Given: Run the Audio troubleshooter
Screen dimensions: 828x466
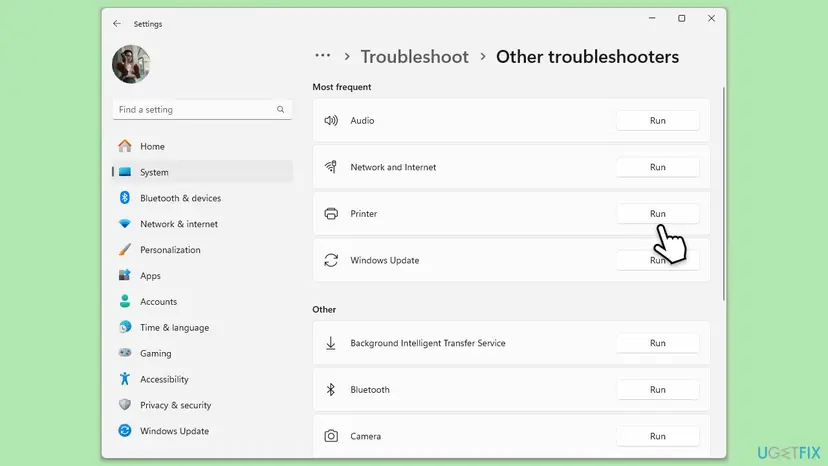Looking at the screenshot, I should 657,120.
